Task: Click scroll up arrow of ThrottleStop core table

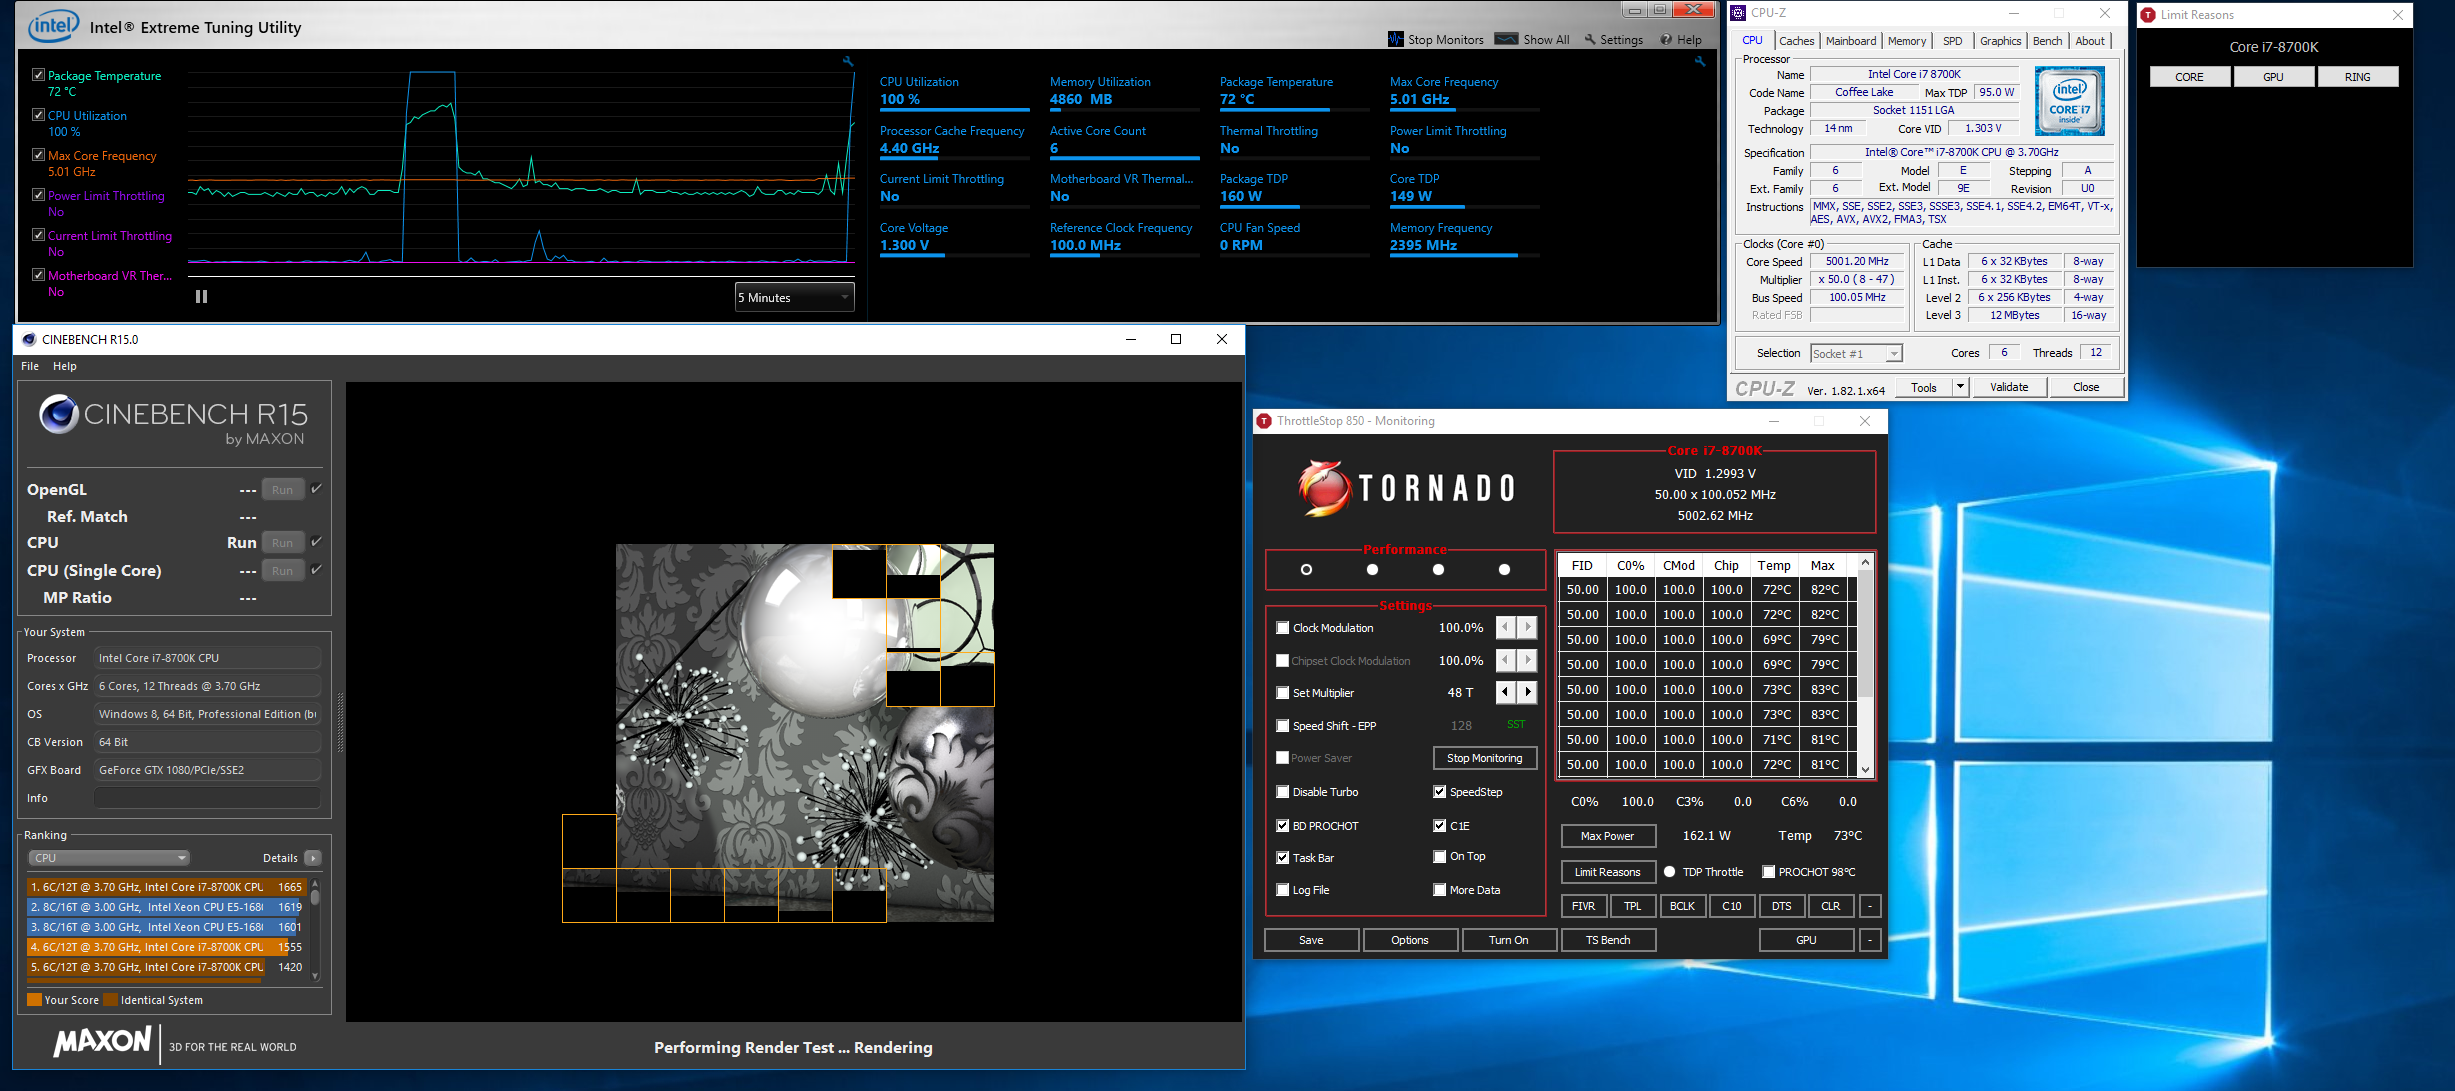Action: [x=1865, y=564]
